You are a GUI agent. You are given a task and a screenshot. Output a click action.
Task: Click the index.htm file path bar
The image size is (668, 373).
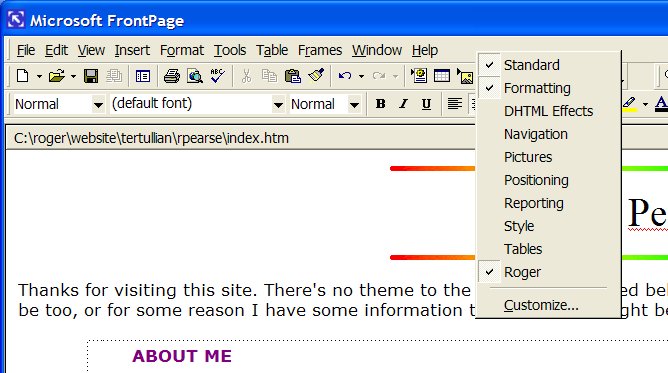pos(241,138)
